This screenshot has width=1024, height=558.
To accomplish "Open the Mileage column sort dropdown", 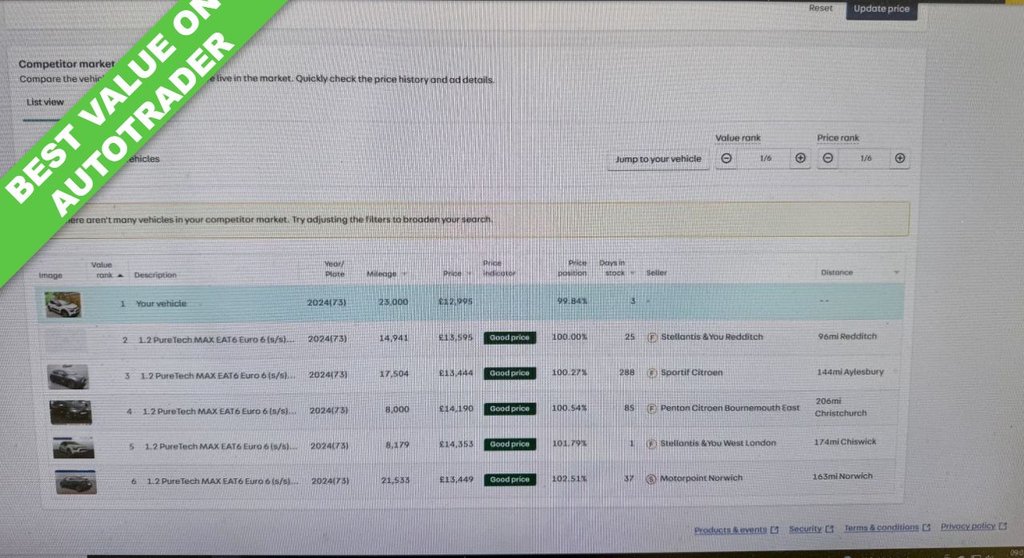I will [405, 273].
